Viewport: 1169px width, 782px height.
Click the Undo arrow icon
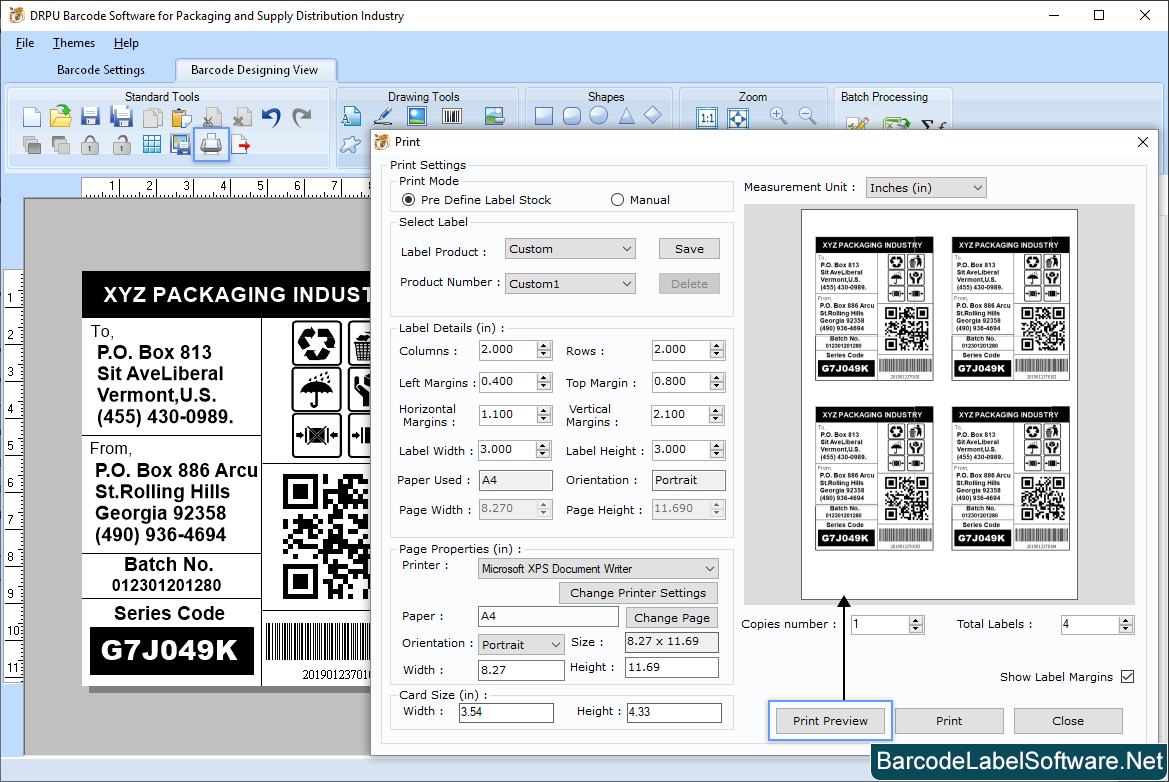269,117
